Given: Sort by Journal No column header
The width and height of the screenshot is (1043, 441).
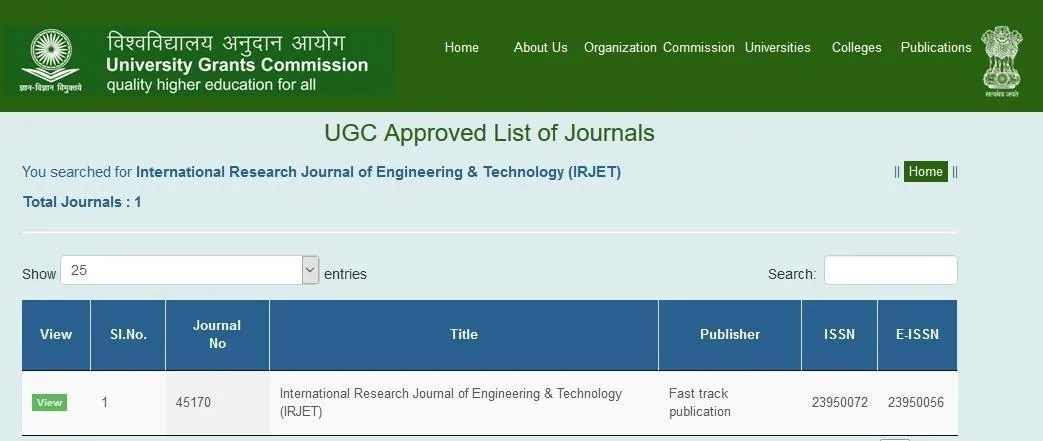Looking at the screenshot, I should click(x=218, y=335).
